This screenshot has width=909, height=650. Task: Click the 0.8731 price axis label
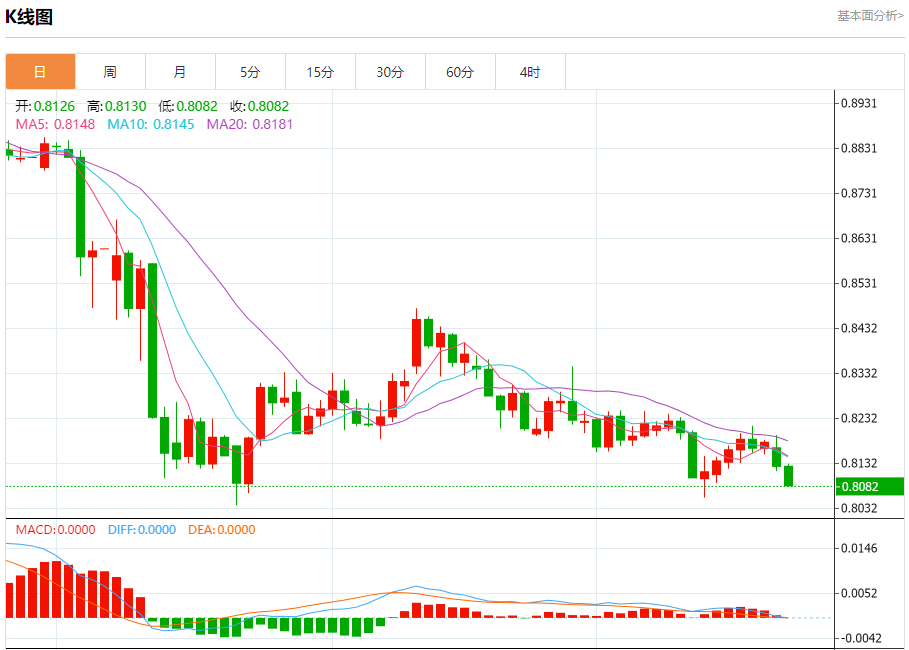pyautogui.click(x=859, y=193)
